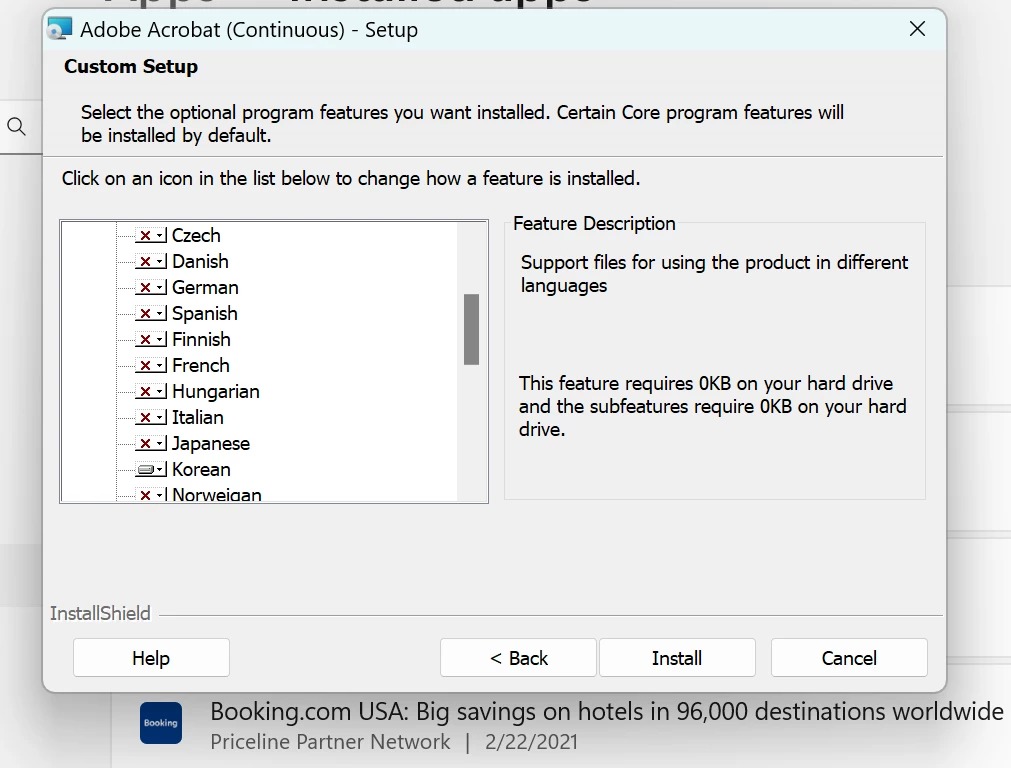Open the Norwegian feature install dropdown icon
1011x768 pixels.
[151, 495]
